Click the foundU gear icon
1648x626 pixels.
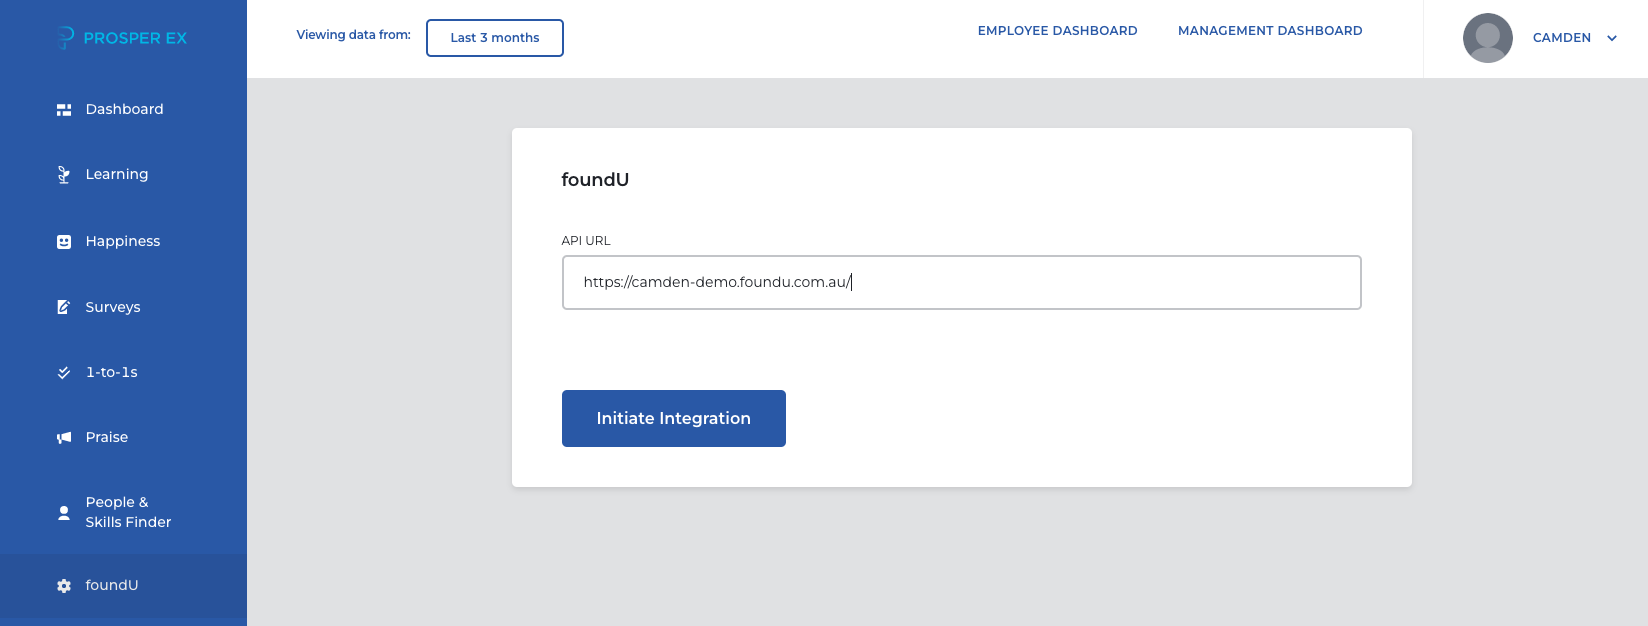[64, 586]
